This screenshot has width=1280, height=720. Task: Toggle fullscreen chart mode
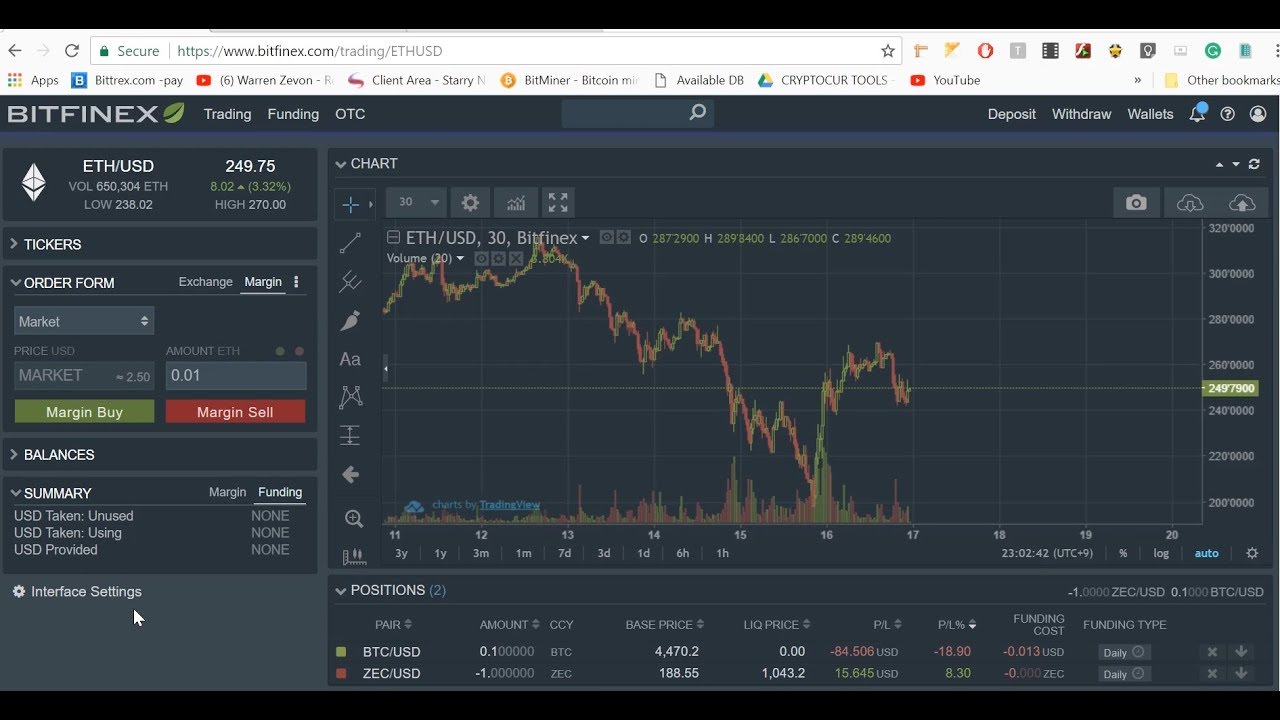[559, 202]
